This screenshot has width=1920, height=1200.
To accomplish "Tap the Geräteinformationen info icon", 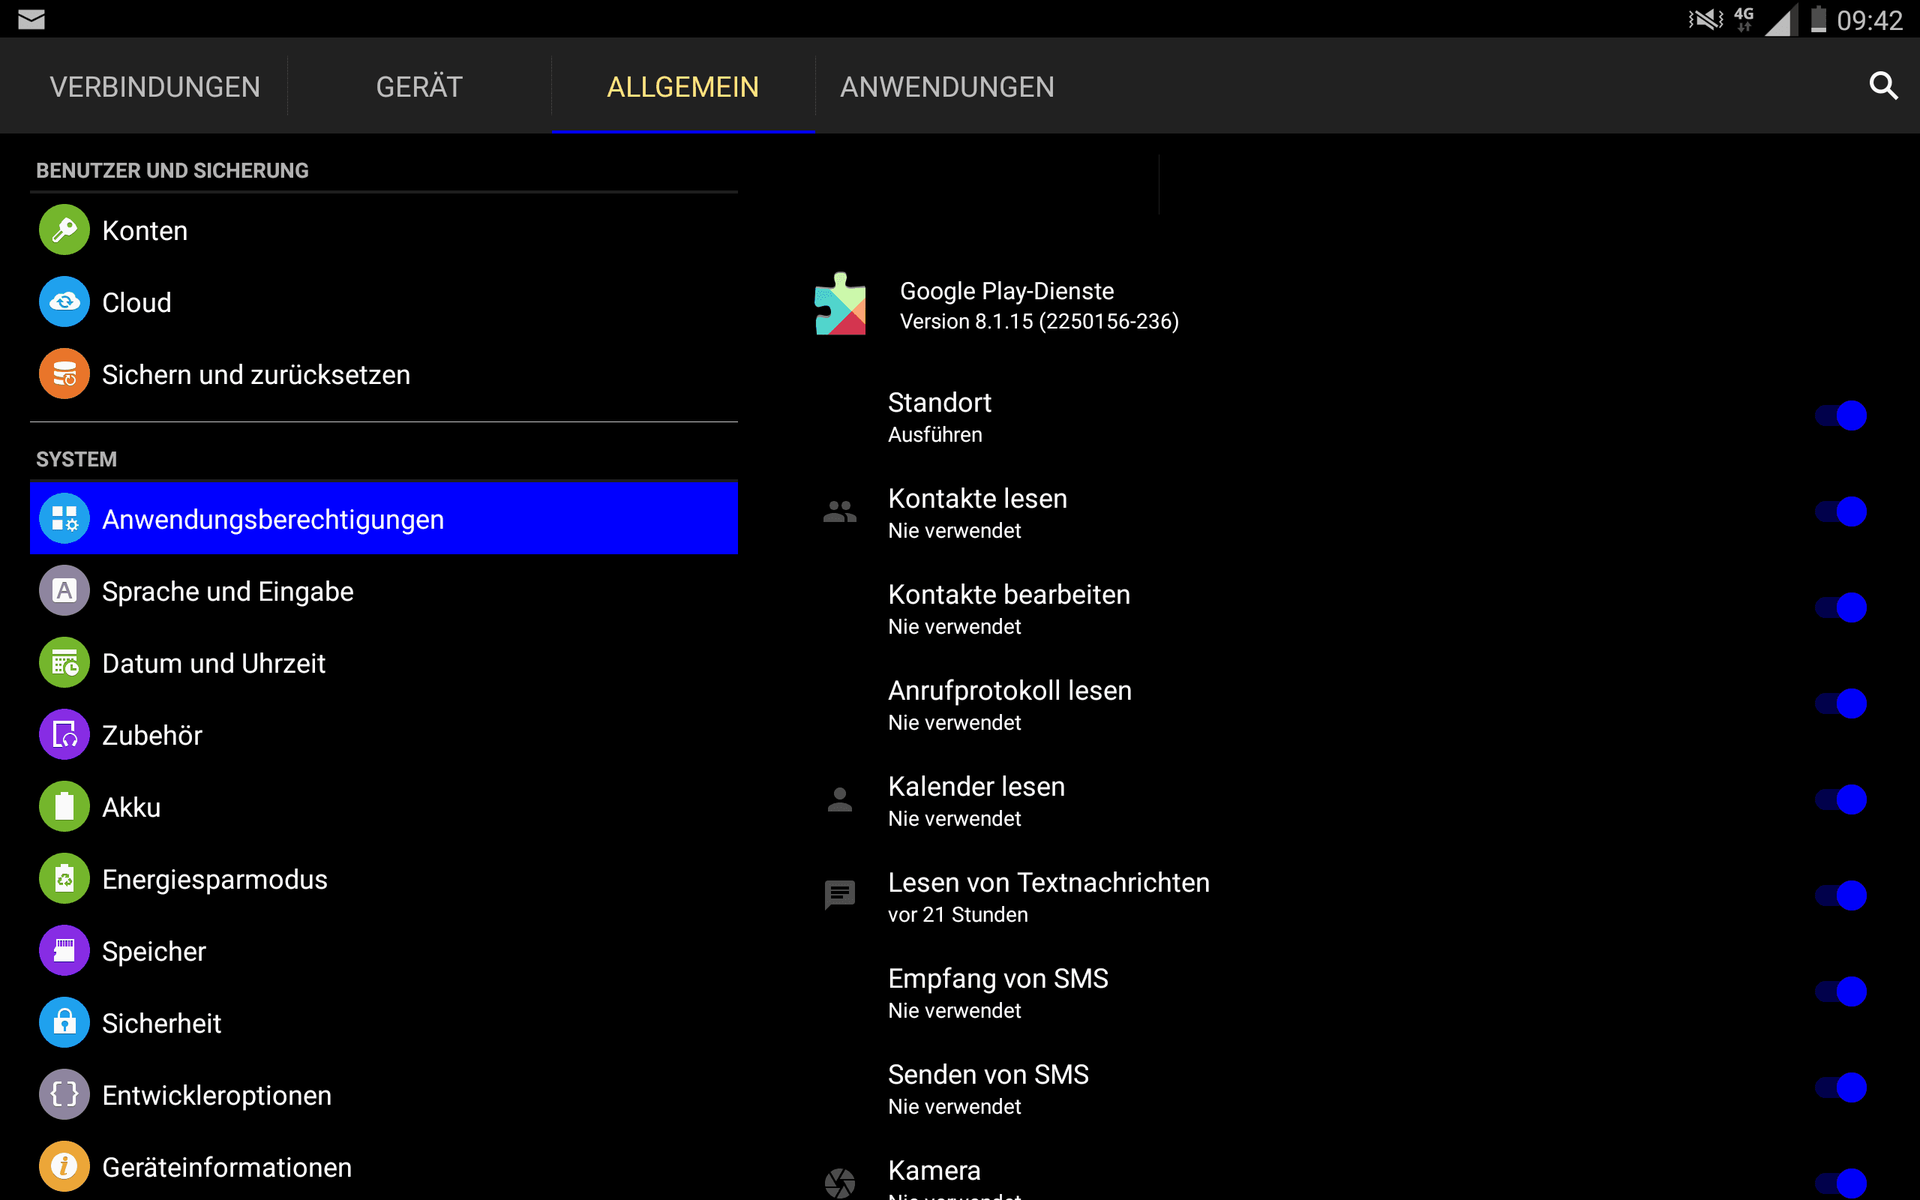I will click(64, 1167).
